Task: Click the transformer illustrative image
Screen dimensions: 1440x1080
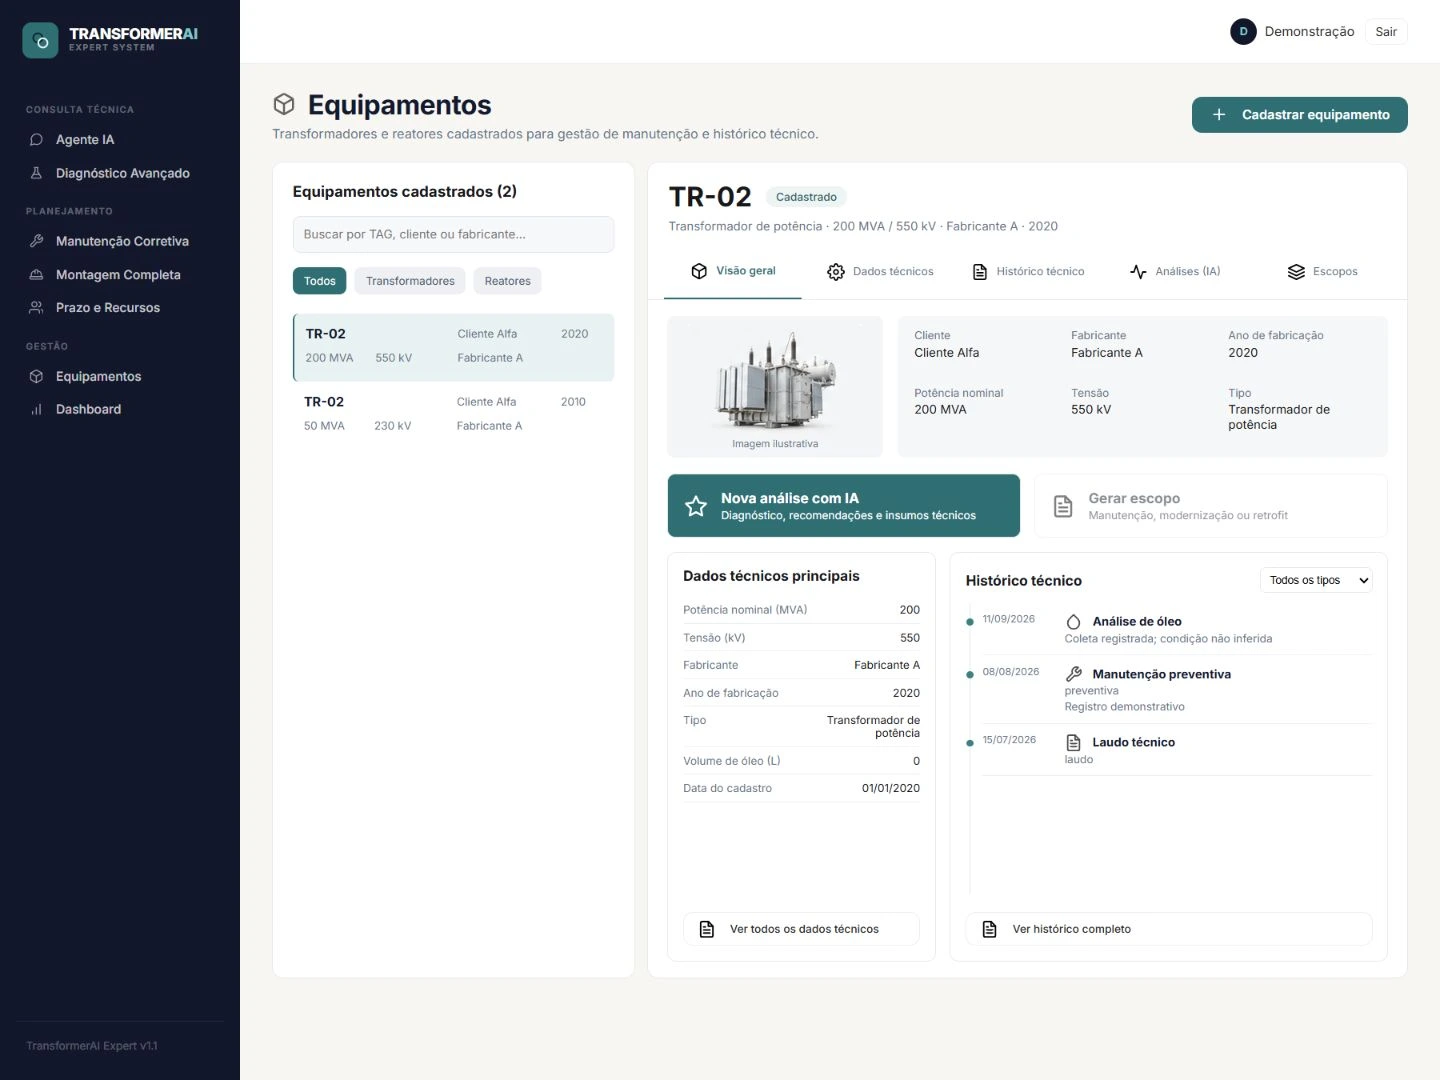Action: pyautogui.click(x=775, y=380)
